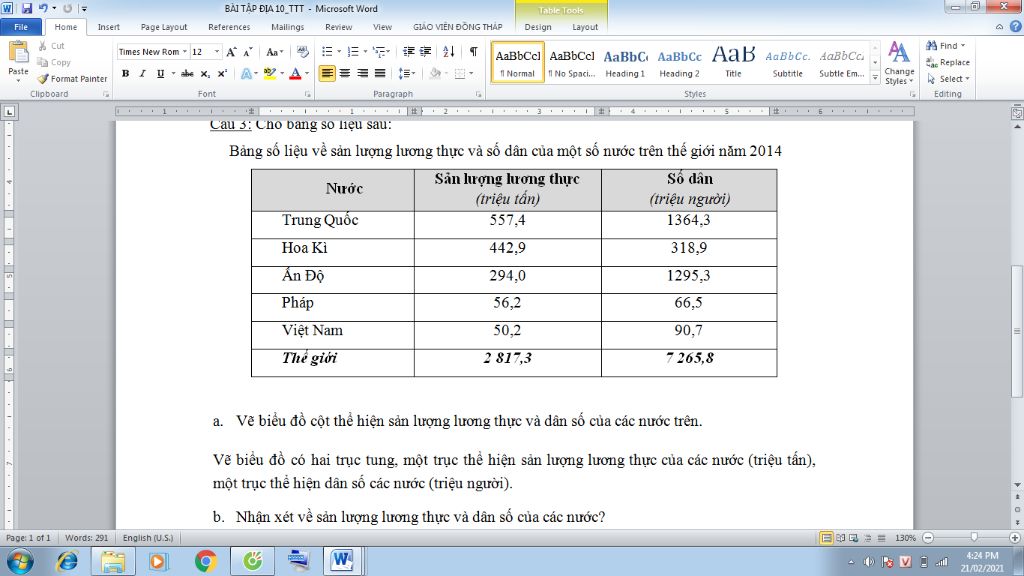Click the Save icon in quick access toolbar

point(27,8)
